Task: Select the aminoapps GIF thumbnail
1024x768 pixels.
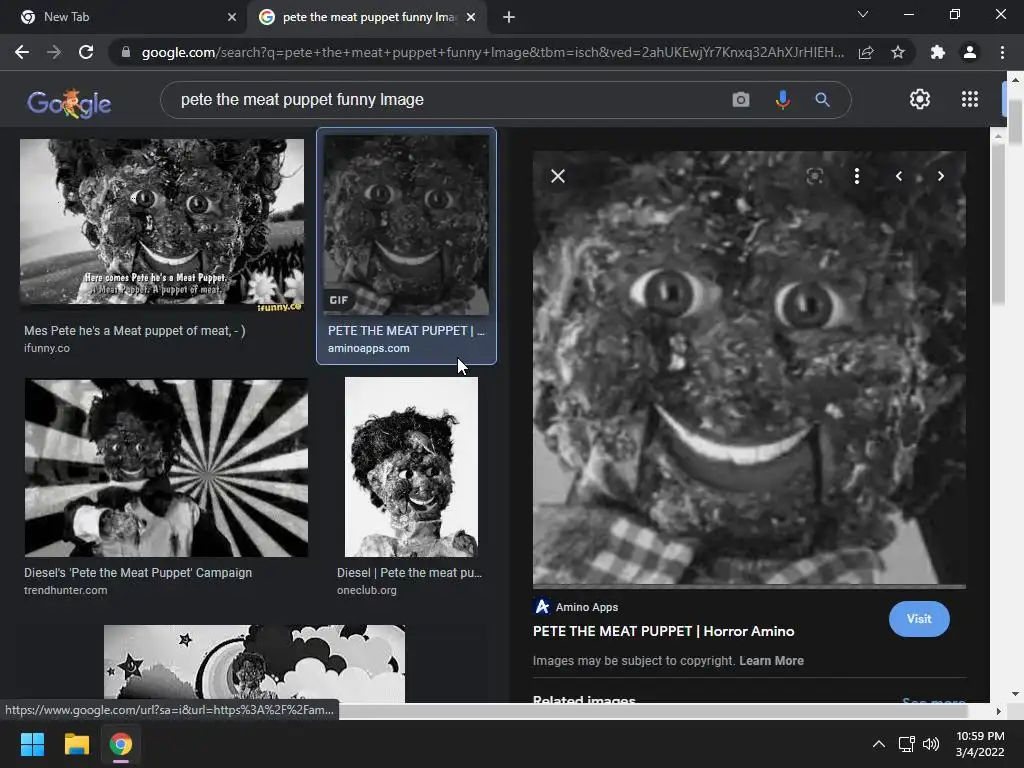Action: [406, 224]
